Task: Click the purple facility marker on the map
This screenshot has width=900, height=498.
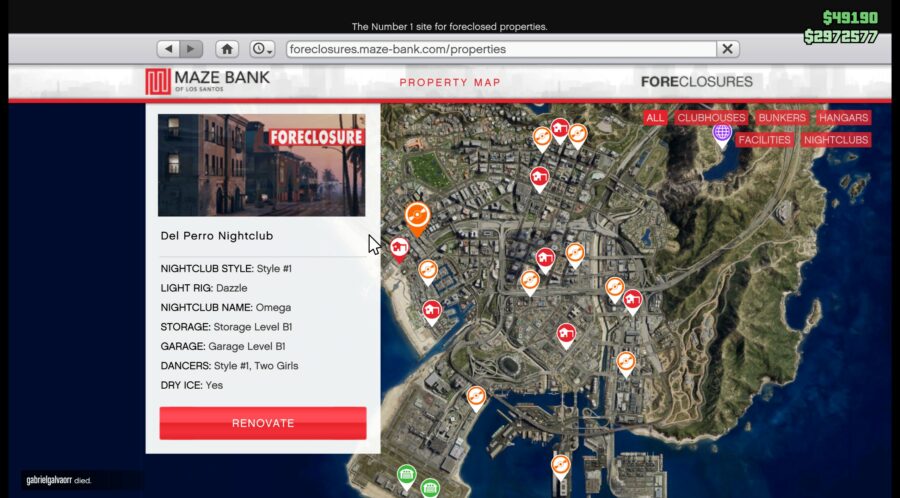Action: (x=721, y=132)
